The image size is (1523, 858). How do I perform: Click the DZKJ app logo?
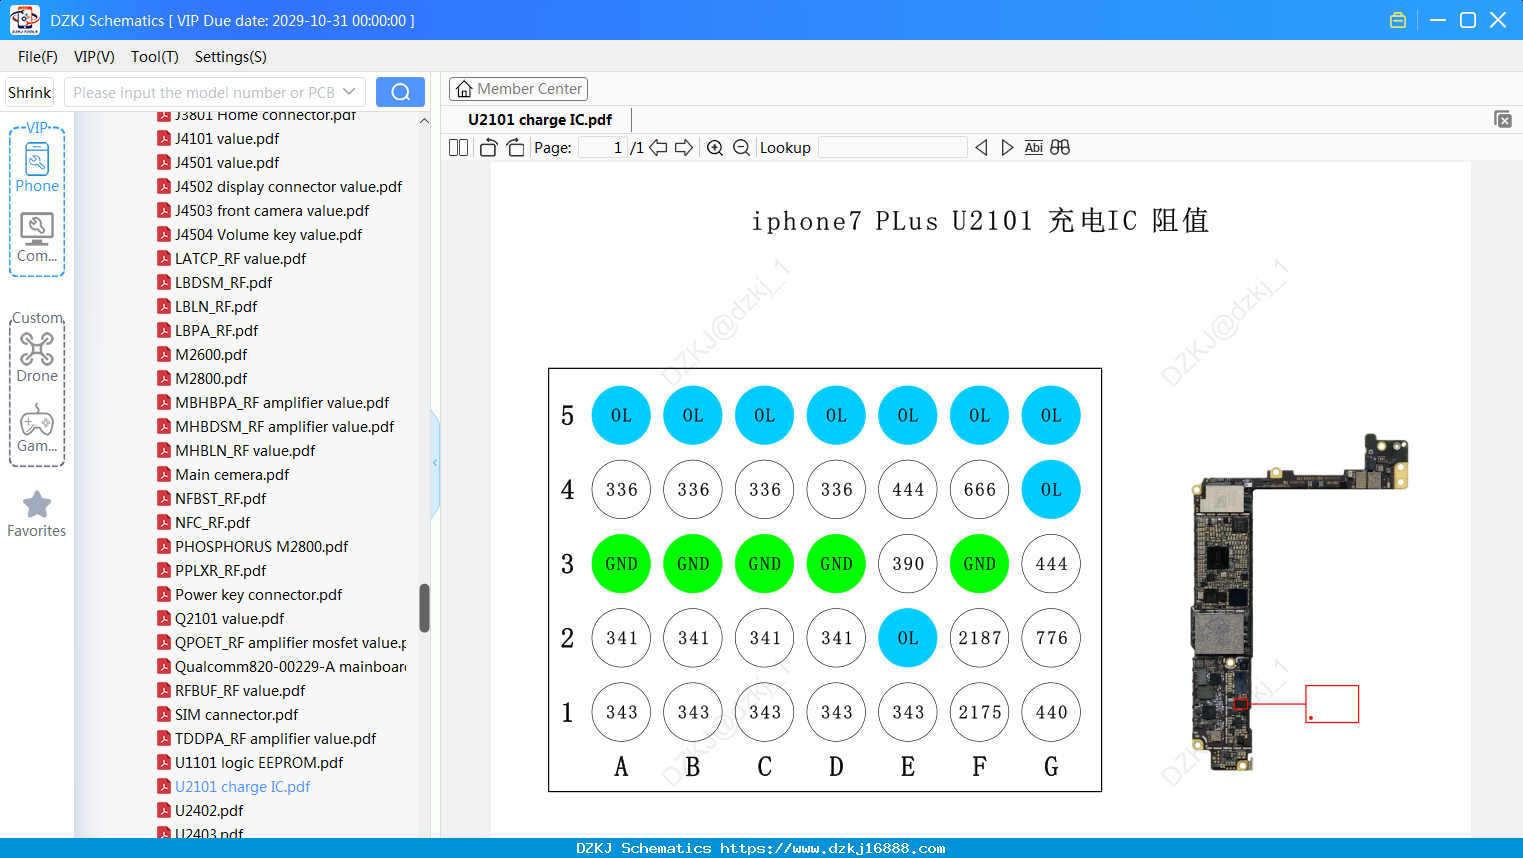coord(24,20)
